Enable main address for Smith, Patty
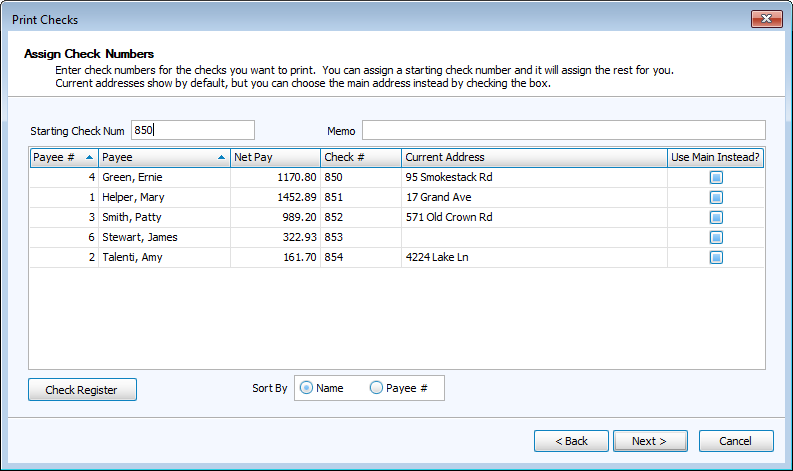 [716, 218]
